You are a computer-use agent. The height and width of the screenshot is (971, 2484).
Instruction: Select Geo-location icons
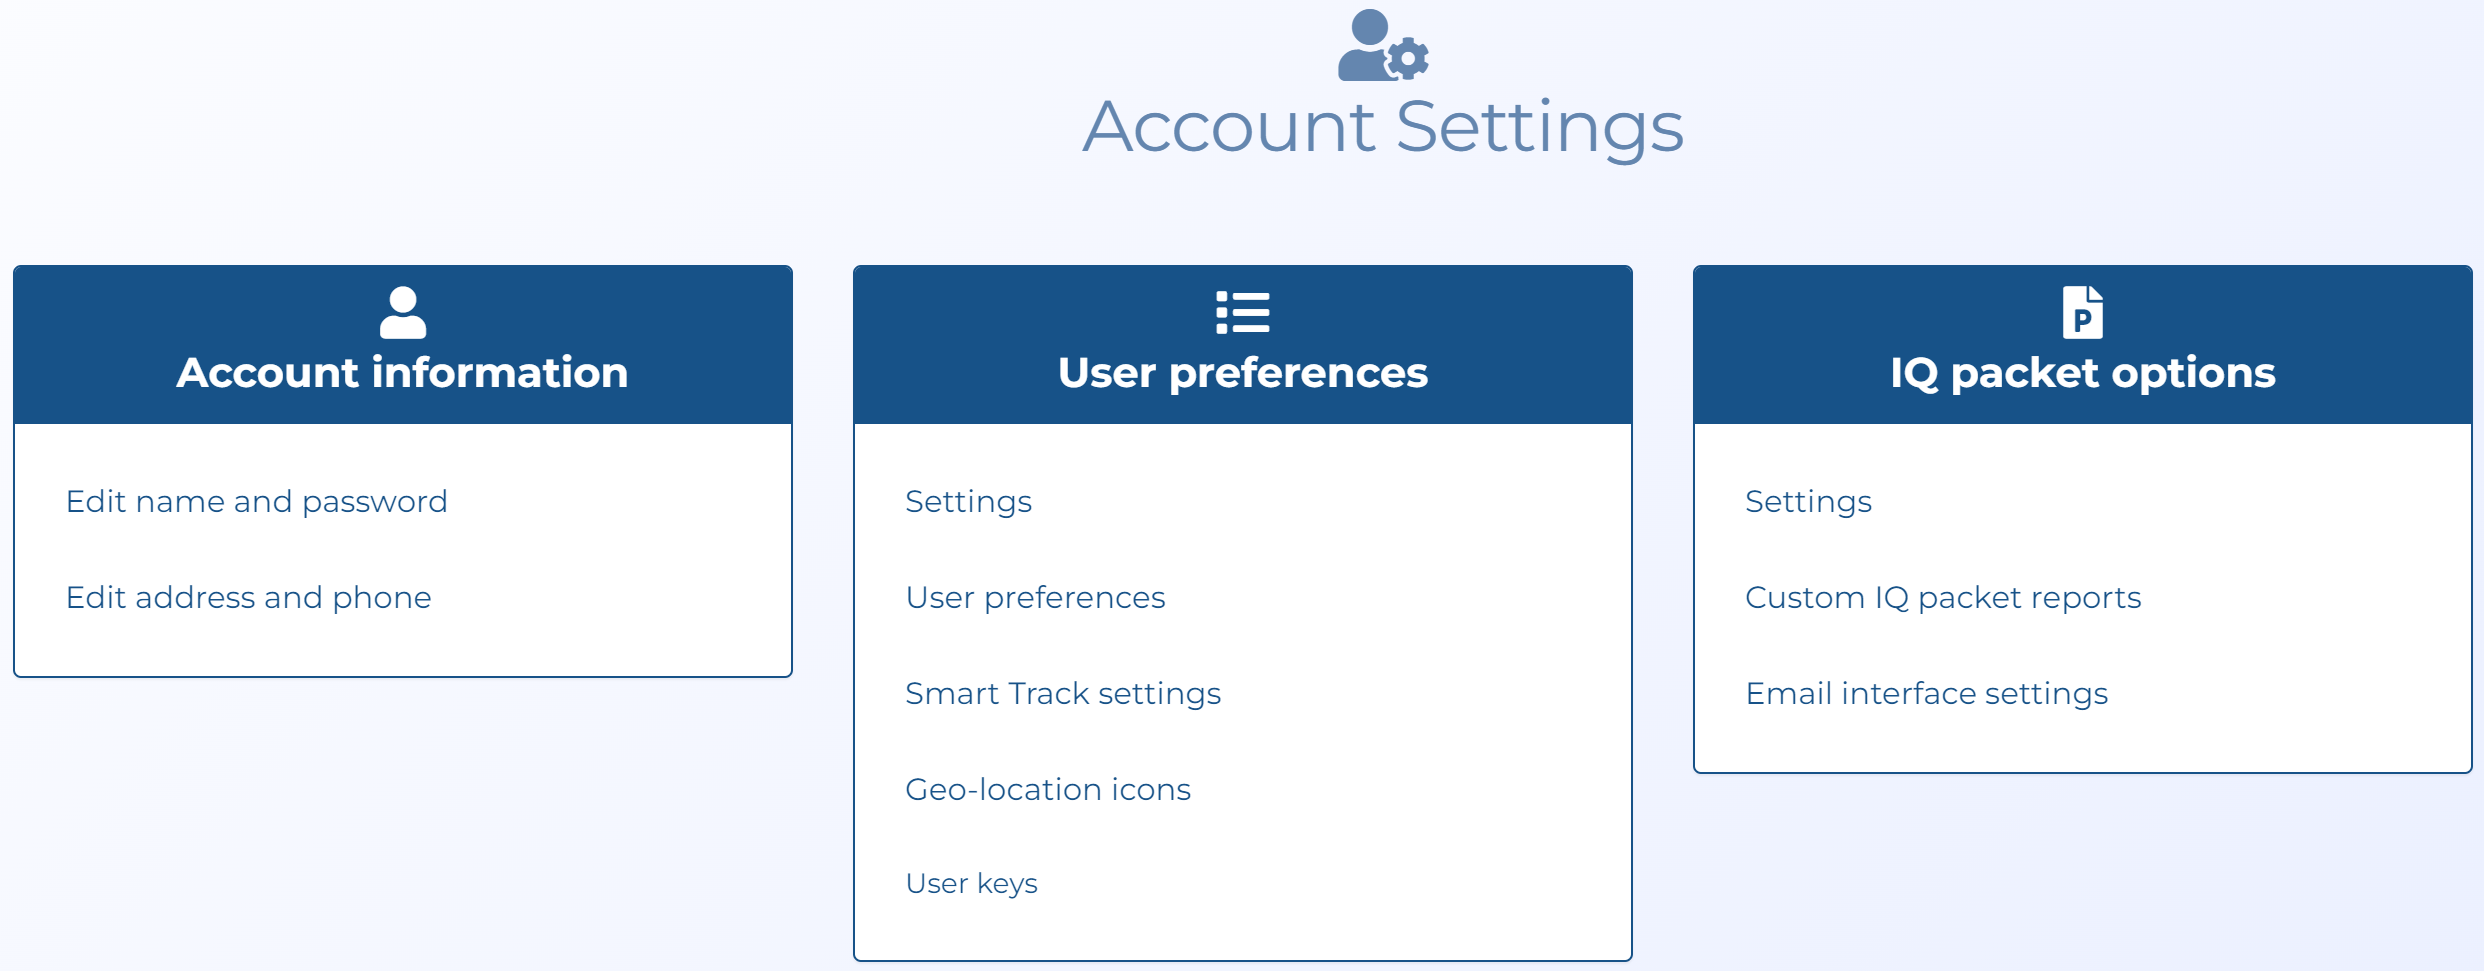(1047, 789)
